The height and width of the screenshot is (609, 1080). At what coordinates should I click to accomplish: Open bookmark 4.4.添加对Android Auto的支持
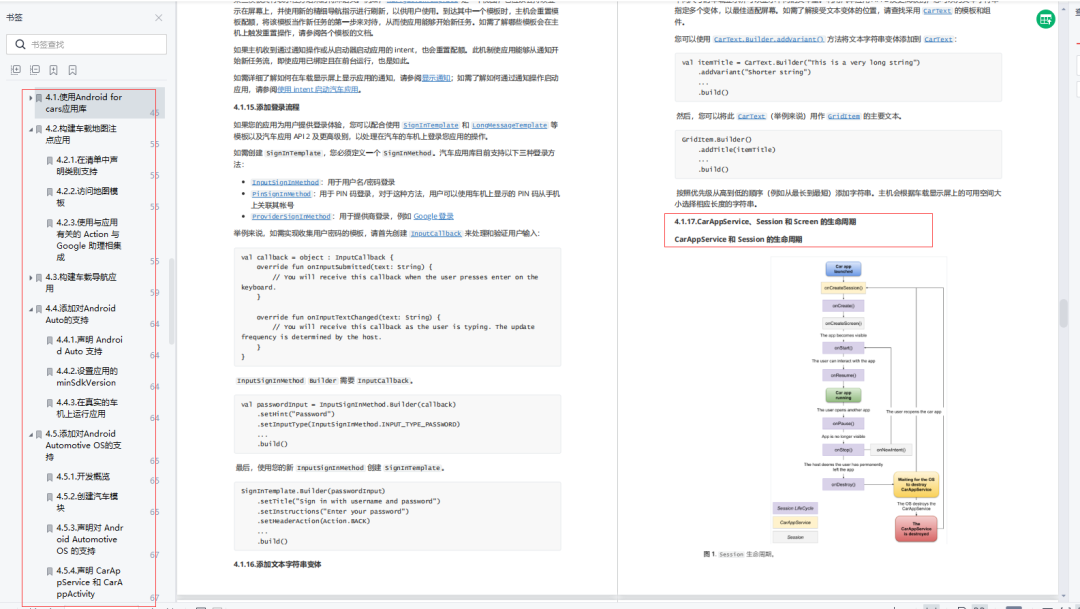click(81, 314)
